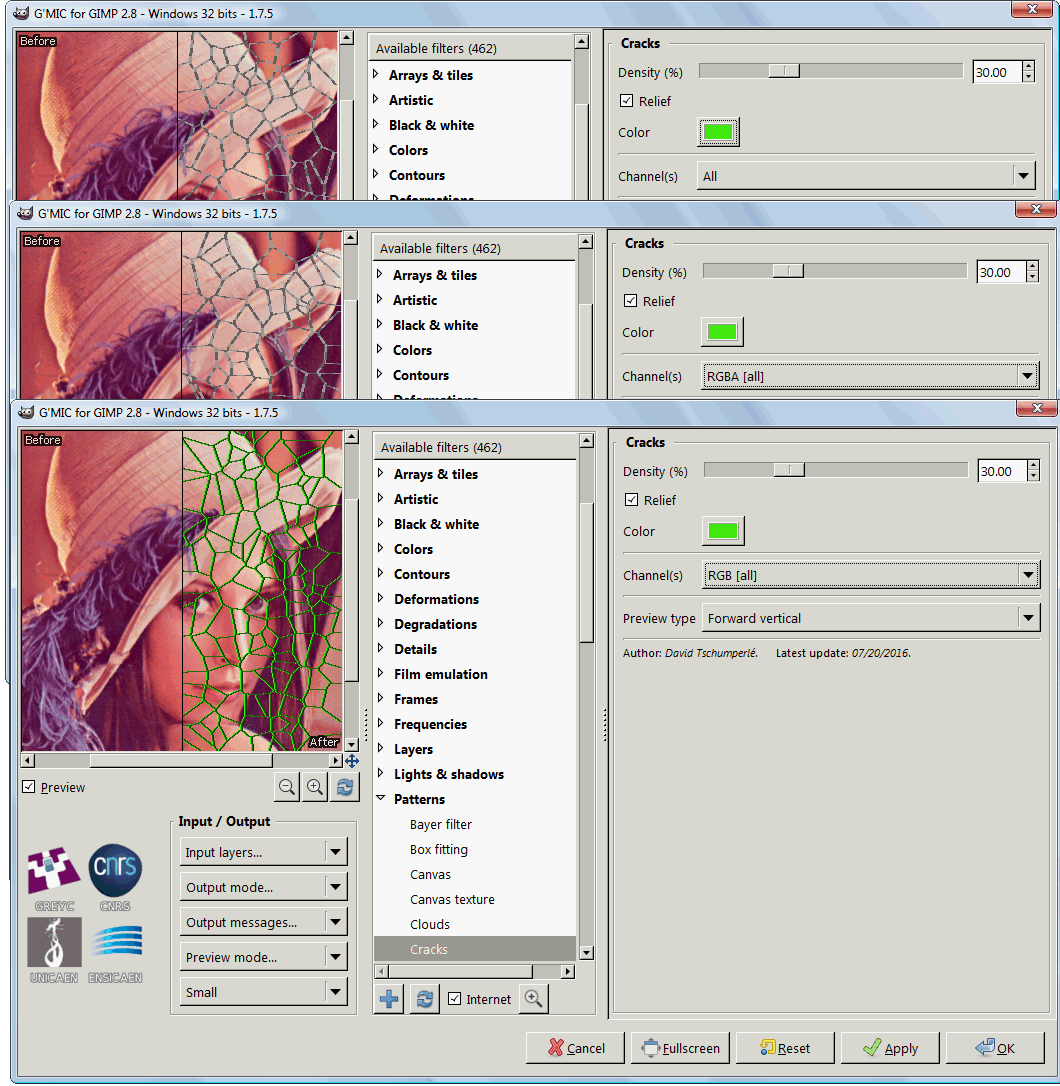Click the OK button
The width and height of the screenshot is (1060, 1086).
(x=995, y=1048)
